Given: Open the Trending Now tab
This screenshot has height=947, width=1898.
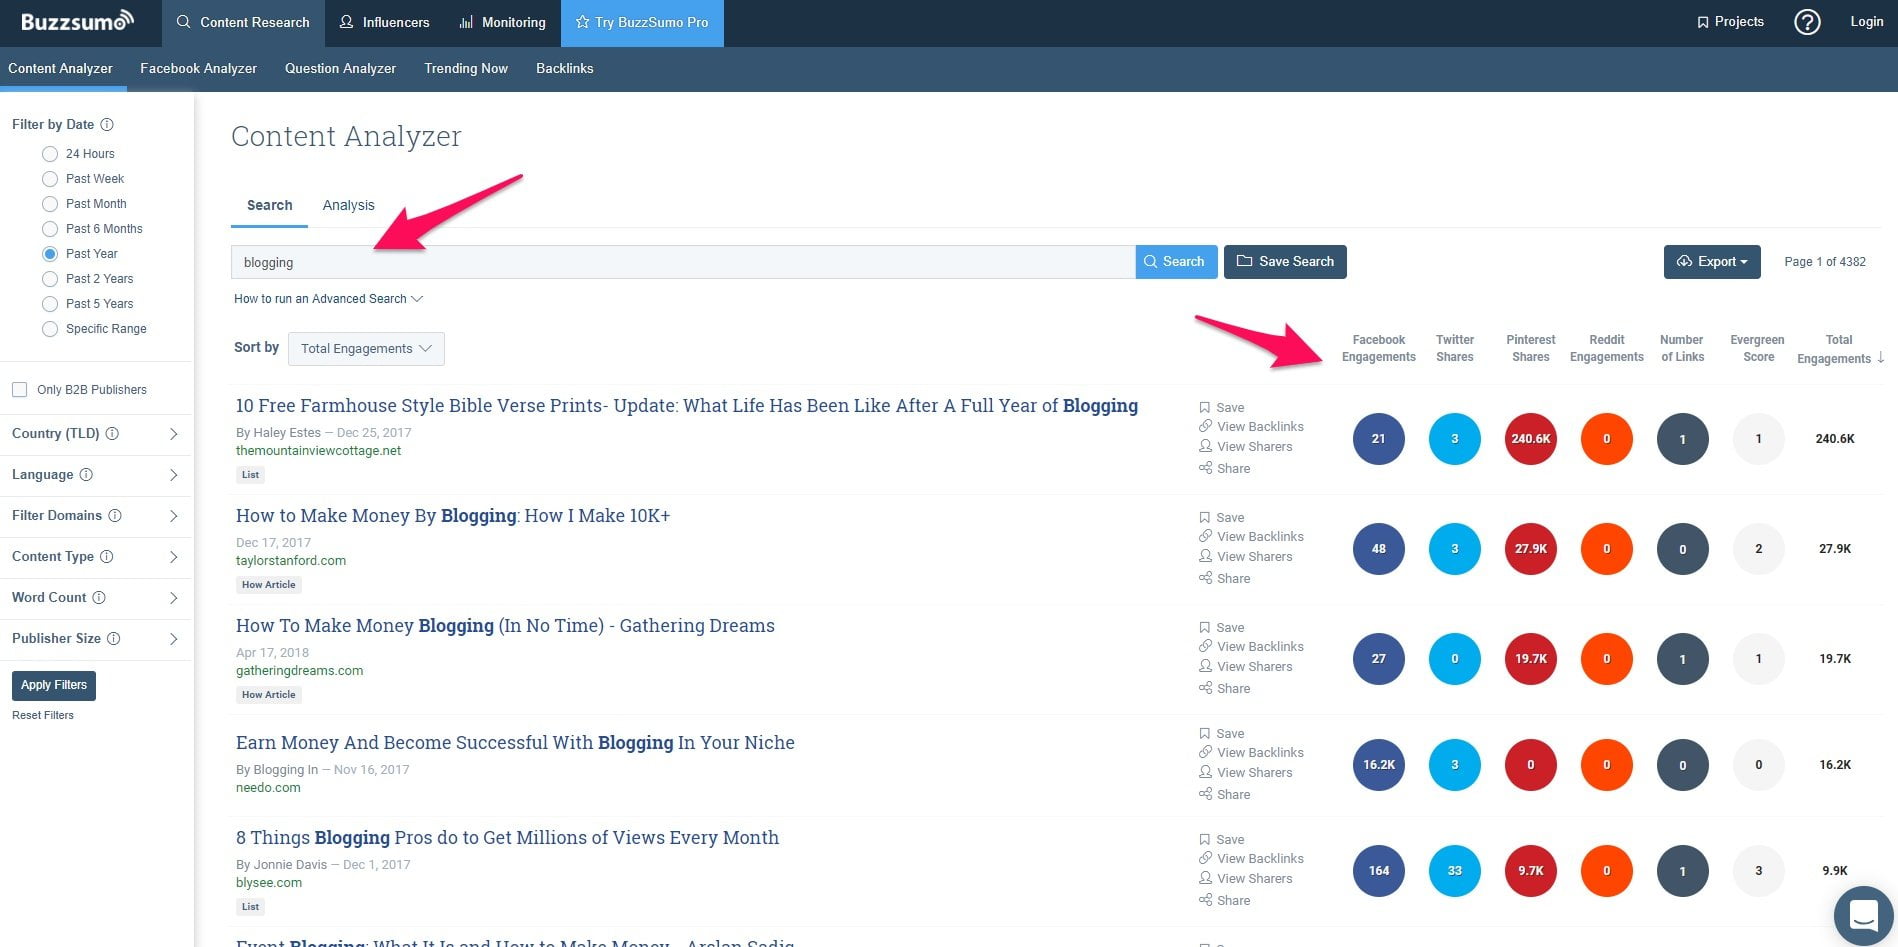Looking at the screenshot, I should point(466,68).
